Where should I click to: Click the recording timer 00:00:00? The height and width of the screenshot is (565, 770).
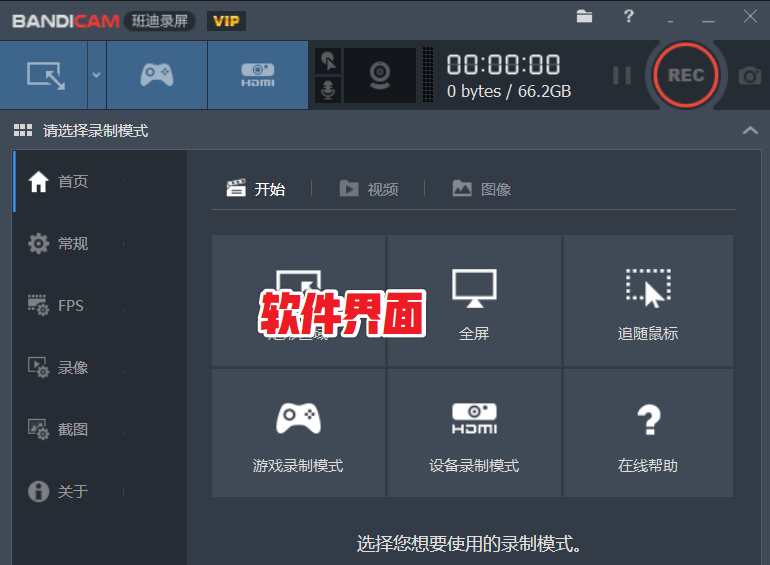point(503,65)
